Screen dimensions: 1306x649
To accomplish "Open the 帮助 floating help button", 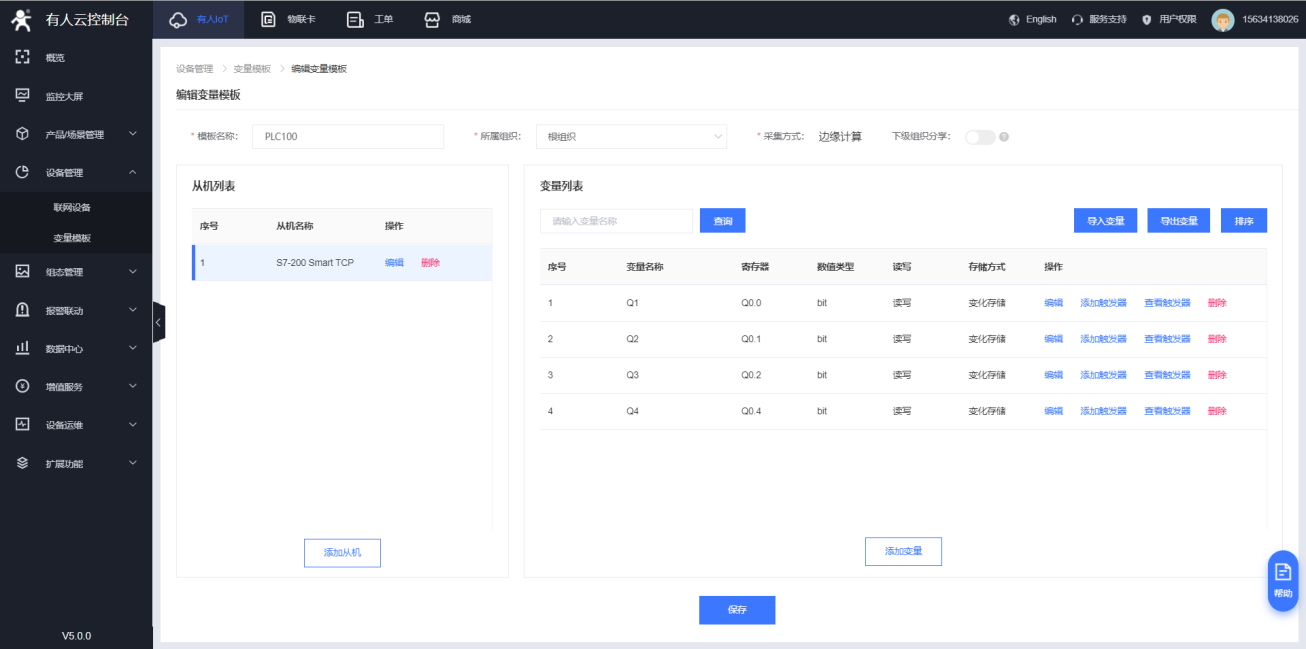I will pyautogui.click(x=1282, y=580).
